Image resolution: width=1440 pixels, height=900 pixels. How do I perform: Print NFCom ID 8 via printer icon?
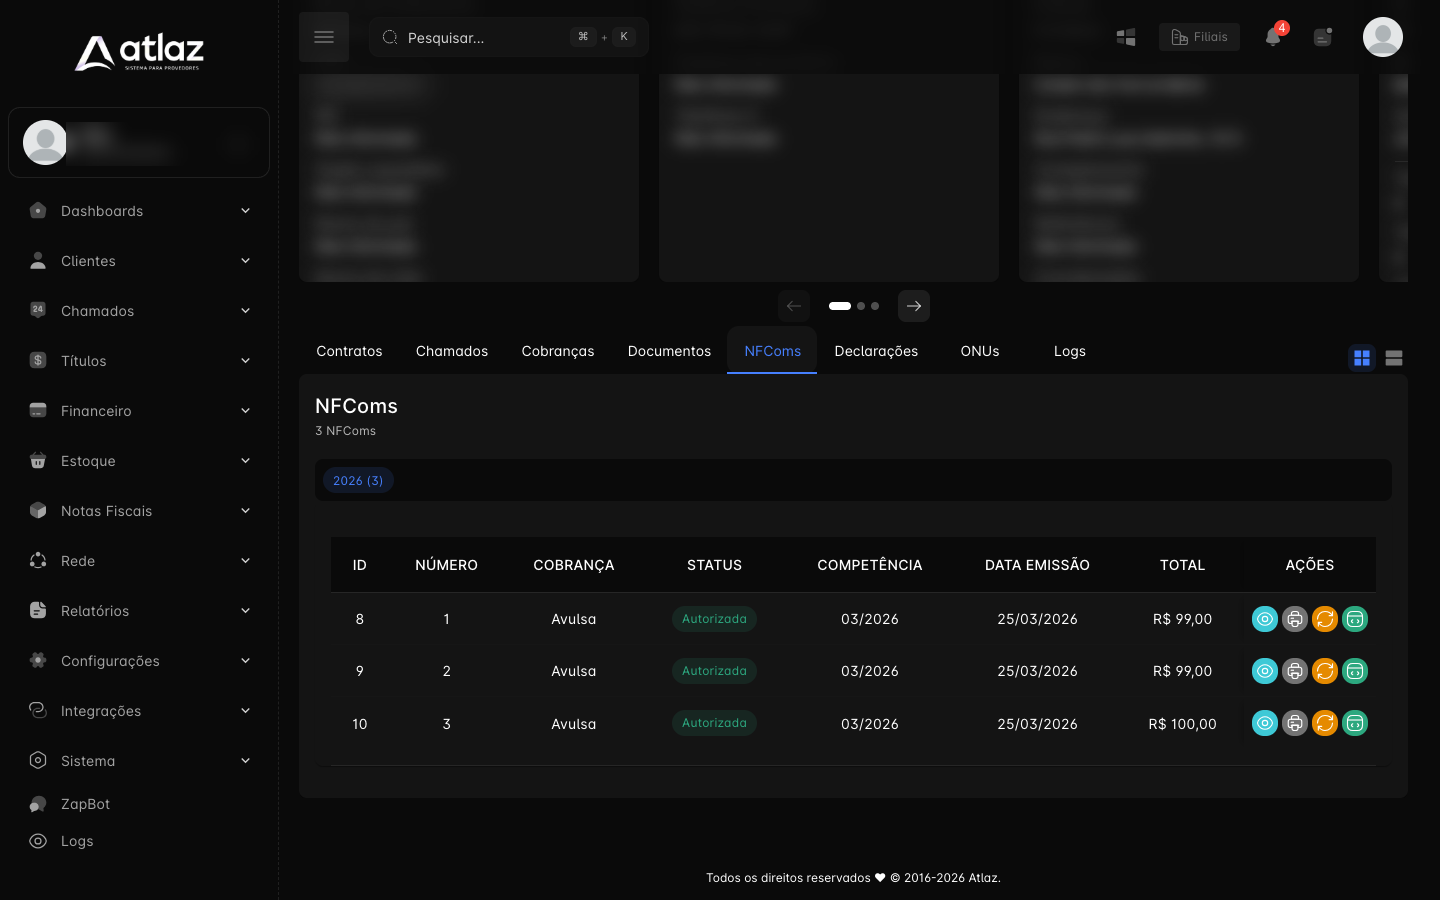pyautogui.click(x=1295, y=619)
